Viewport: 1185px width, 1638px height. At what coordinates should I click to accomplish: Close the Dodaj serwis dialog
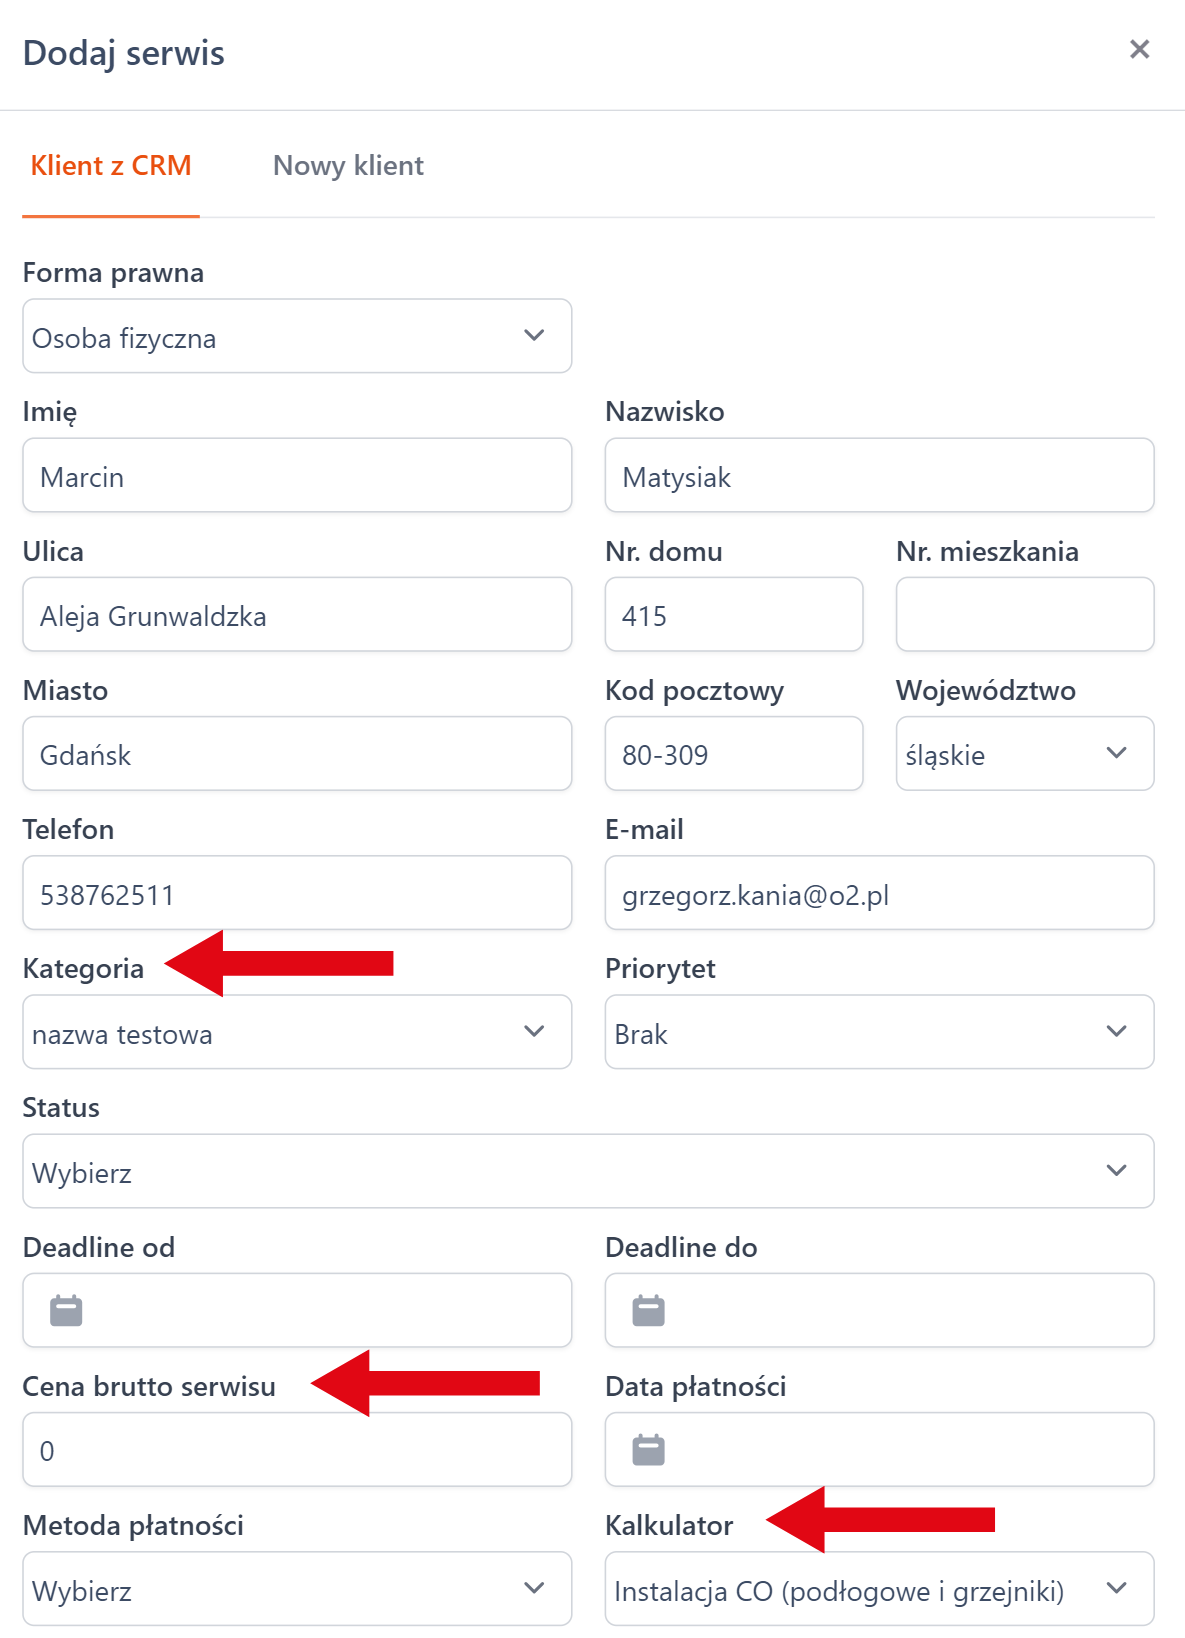1139,50
